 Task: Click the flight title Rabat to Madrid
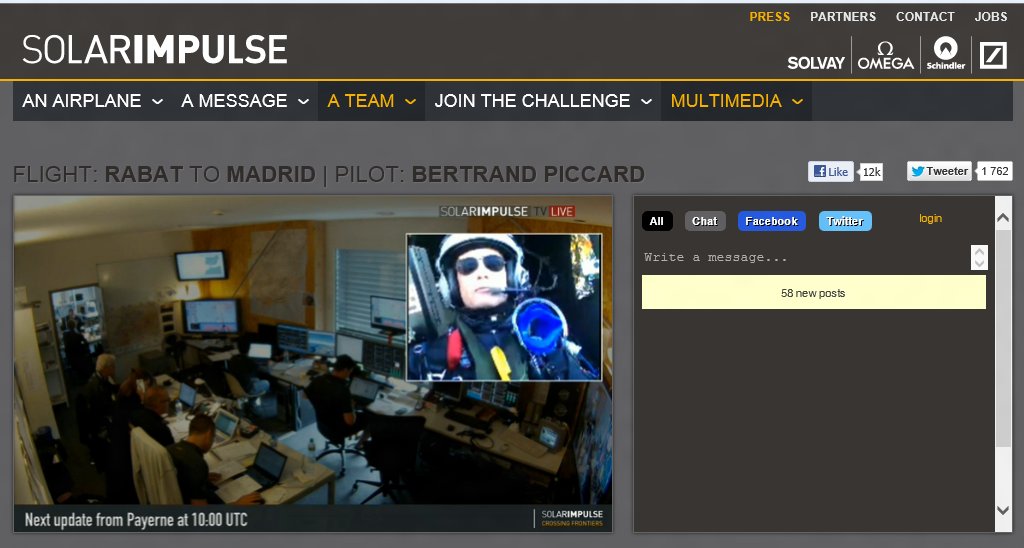click(210, 174)
